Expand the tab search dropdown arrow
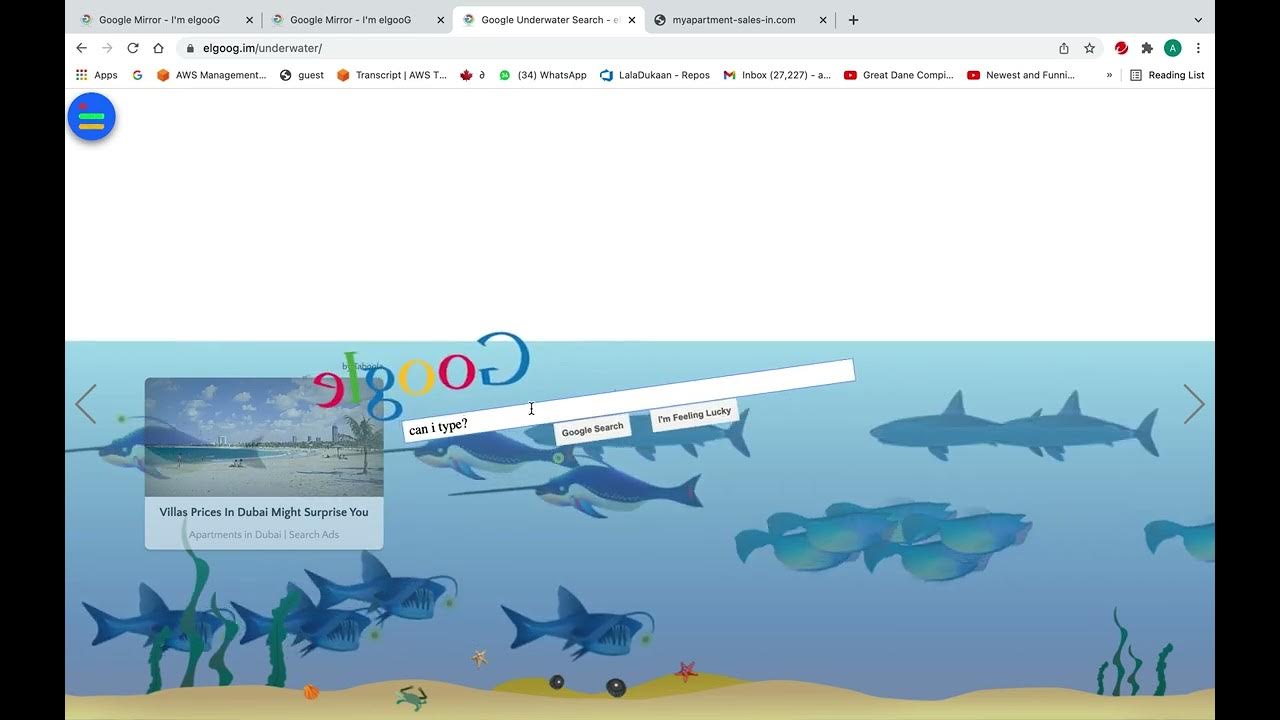This screenshot has height=720, width=1280. coord(1198,20)
